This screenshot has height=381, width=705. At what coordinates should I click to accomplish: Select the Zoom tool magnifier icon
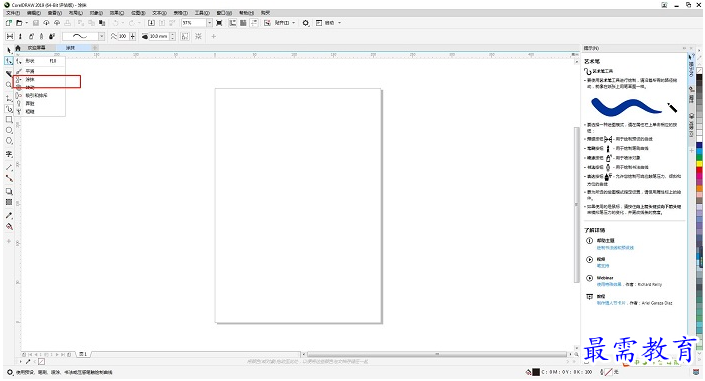click(x=9, y=85)
